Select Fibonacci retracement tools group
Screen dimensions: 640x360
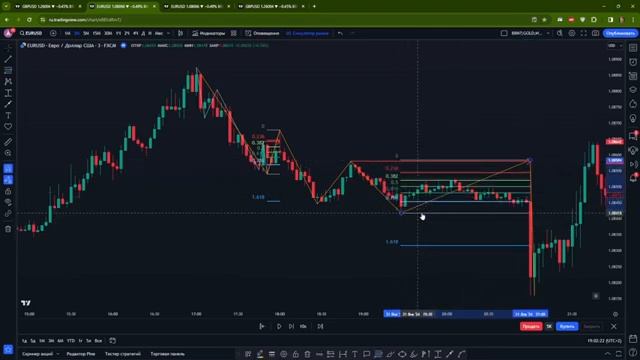click(x=8, y=70)
